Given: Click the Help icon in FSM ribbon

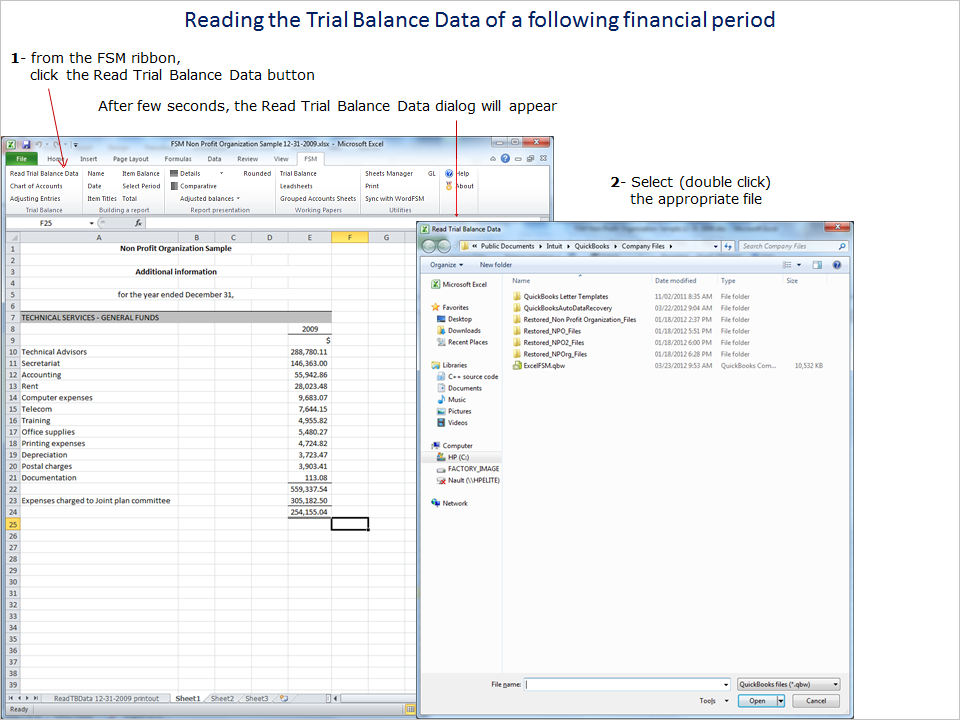Looking at the screenshot, I should click(449, 174).
